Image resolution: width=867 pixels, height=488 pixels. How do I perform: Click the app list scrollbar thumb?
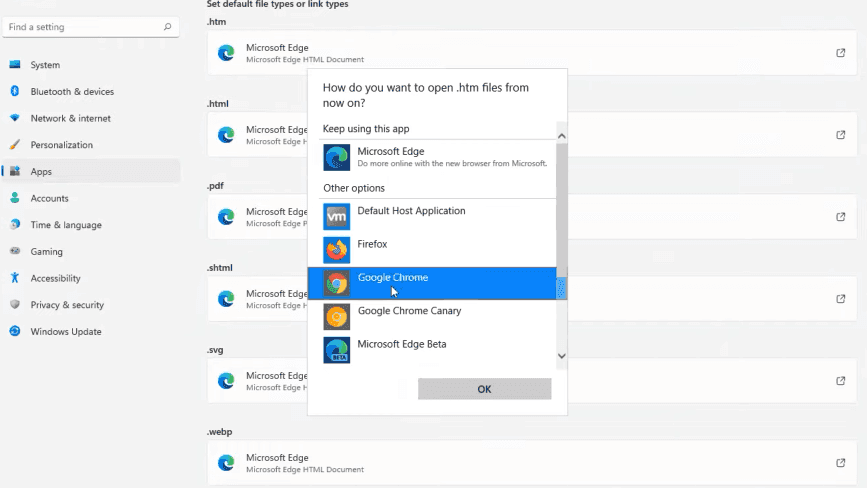click(562, 210)
